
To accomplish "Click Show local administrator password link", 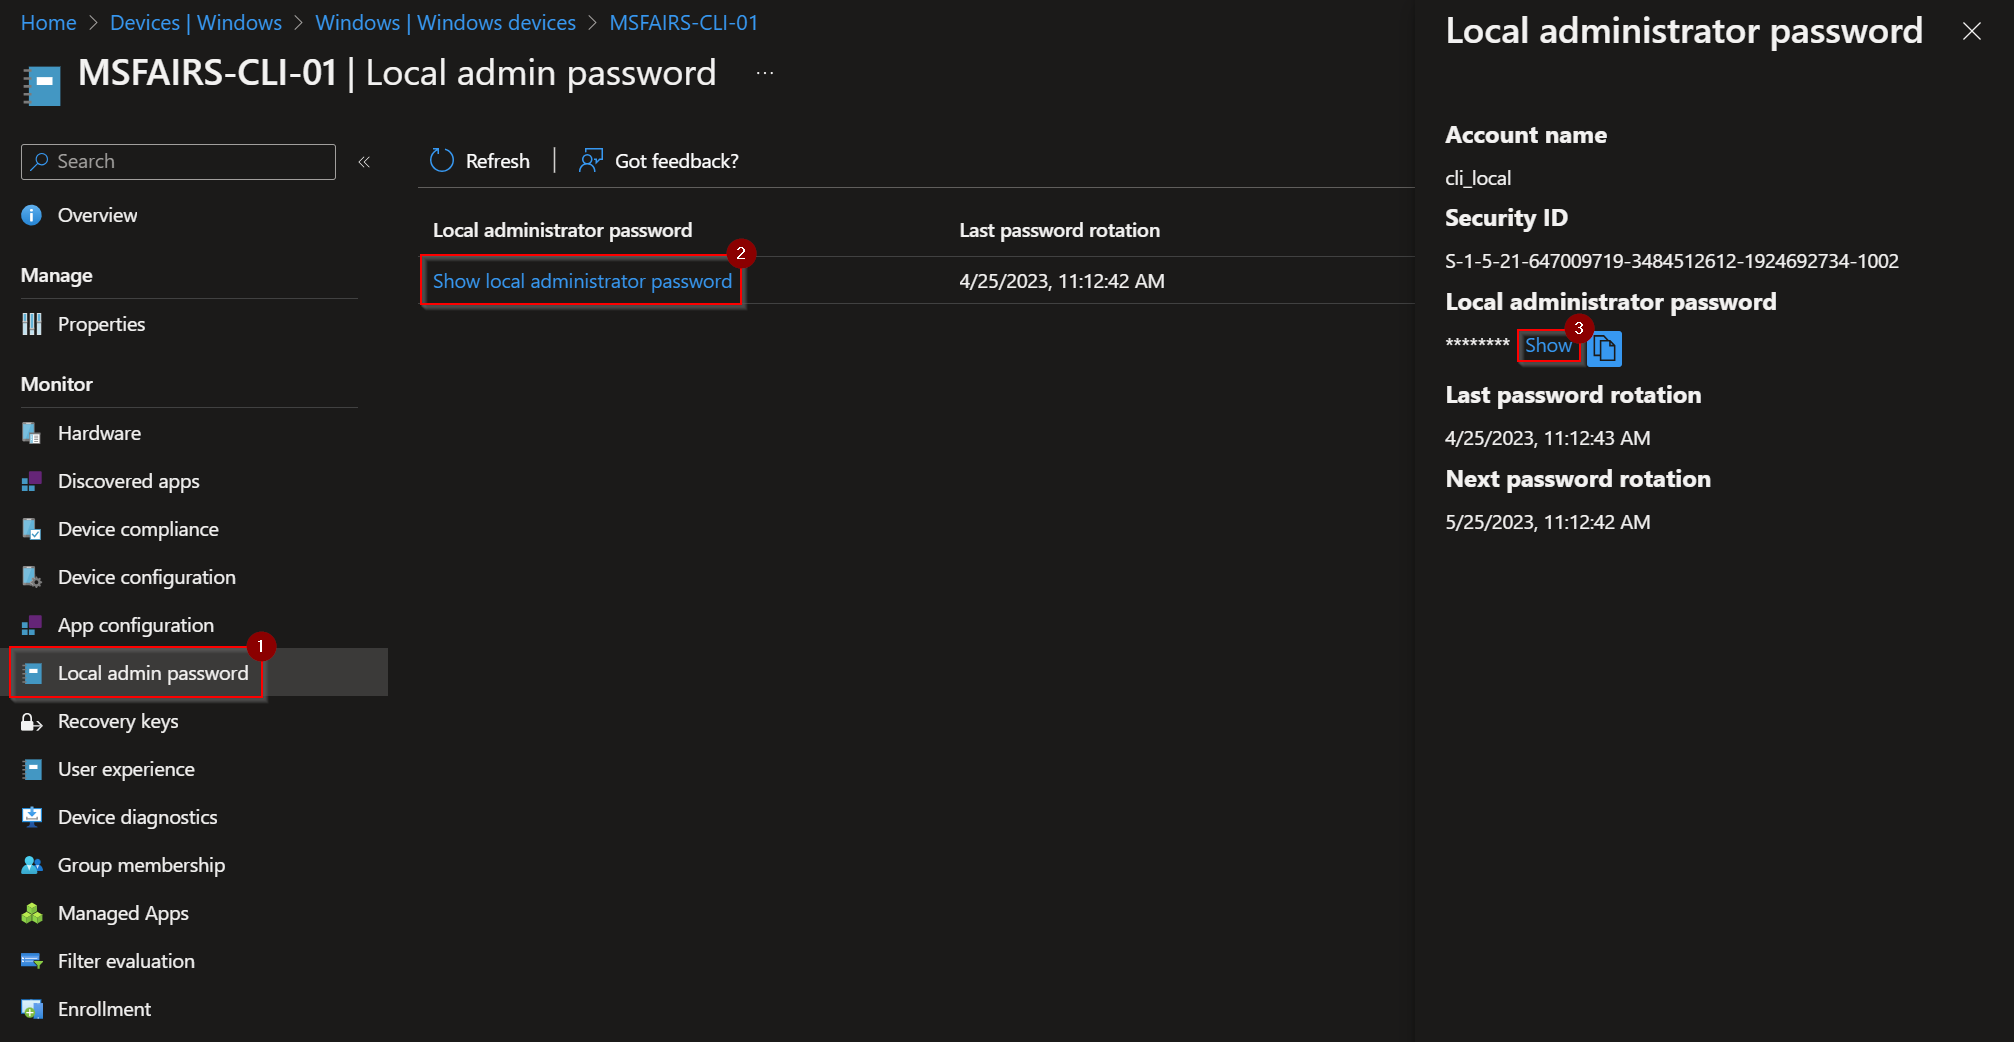I will click(582, 282).
